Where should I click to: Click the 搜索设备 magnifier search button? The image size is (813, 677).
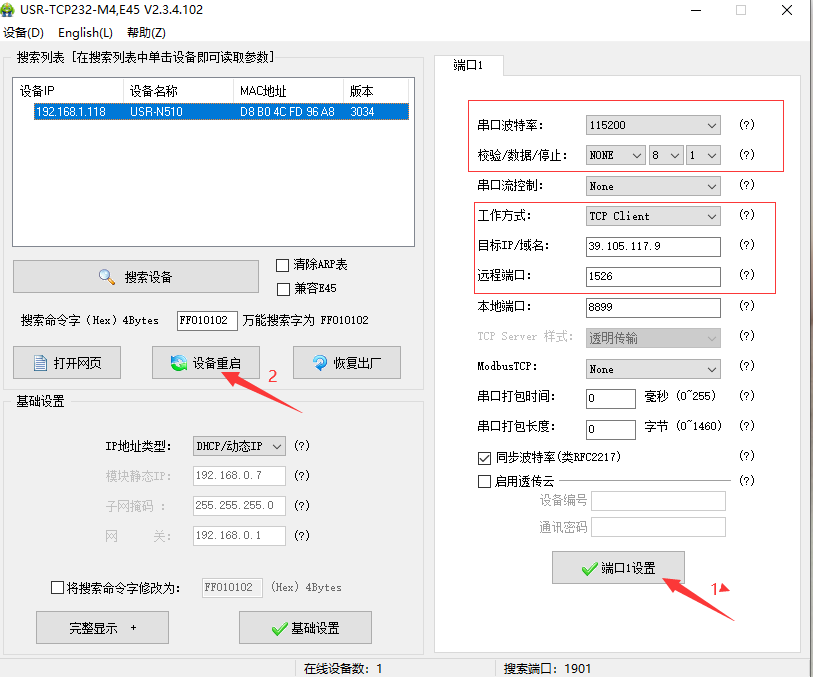tap(135, 277)
